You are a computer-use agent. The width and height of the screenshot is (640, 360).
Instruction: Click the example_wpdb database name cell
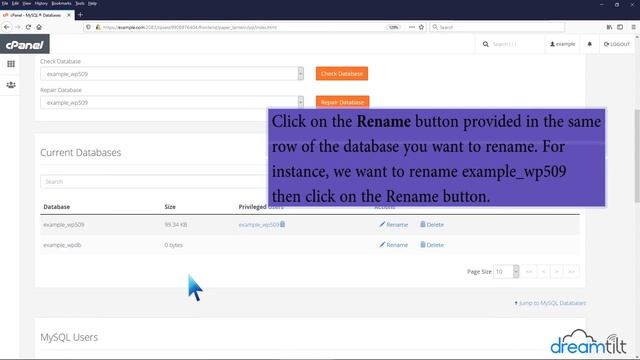tap(62, 245)
